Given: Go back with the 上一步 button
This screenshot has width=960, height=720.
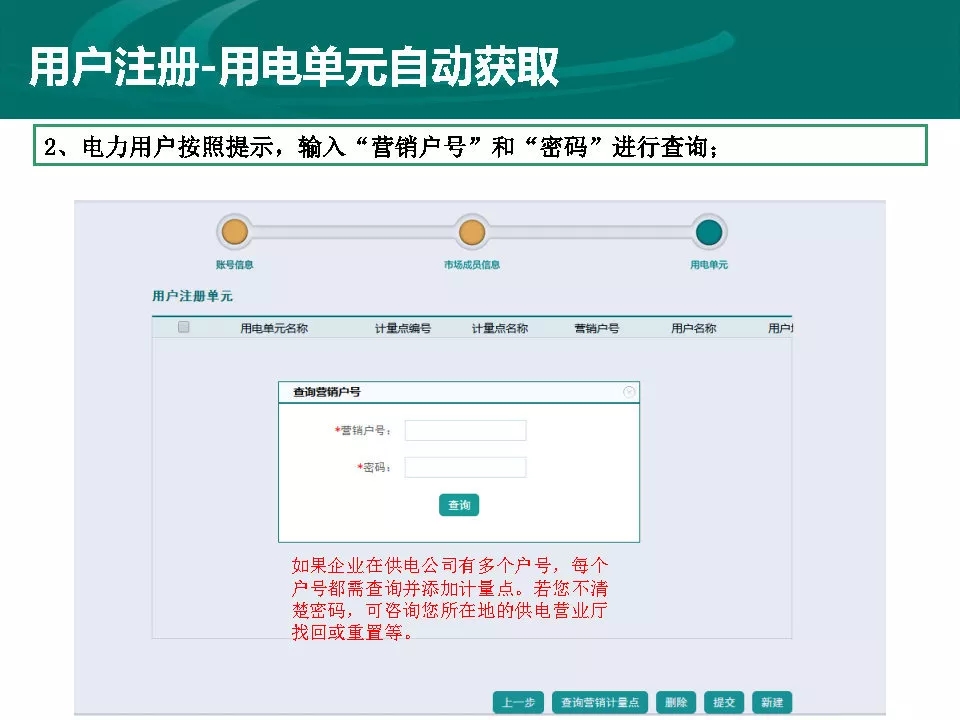Looking at the screenshot, I should tap(518, 702).
